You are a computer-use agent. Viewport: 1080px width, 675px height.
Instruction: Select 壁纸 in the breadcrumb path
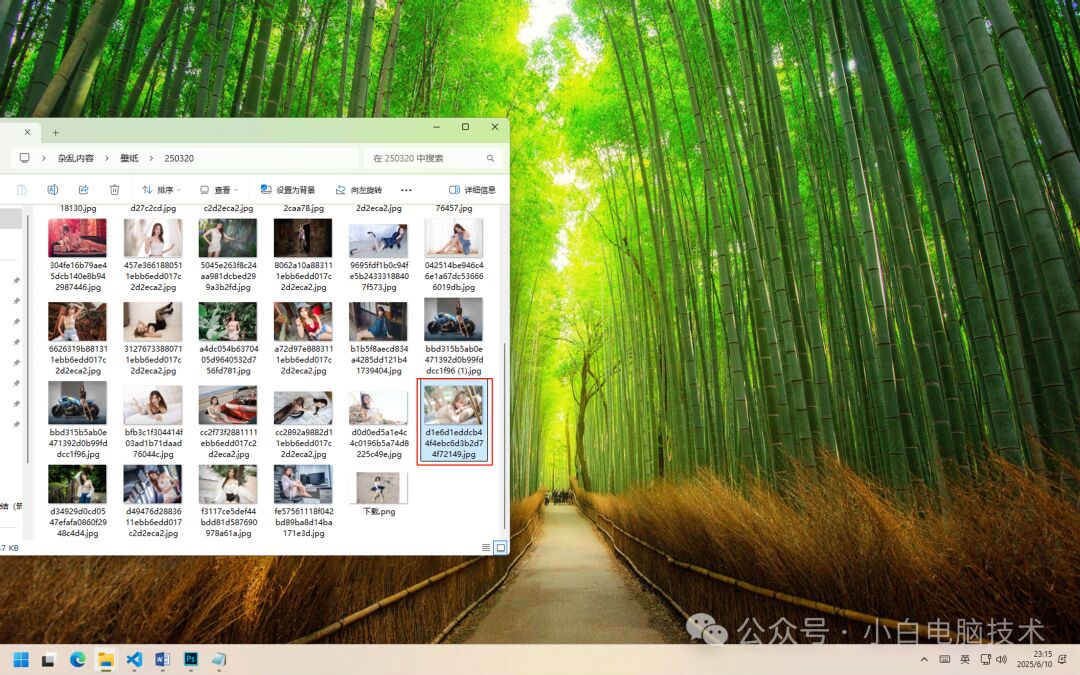point(129,158)
